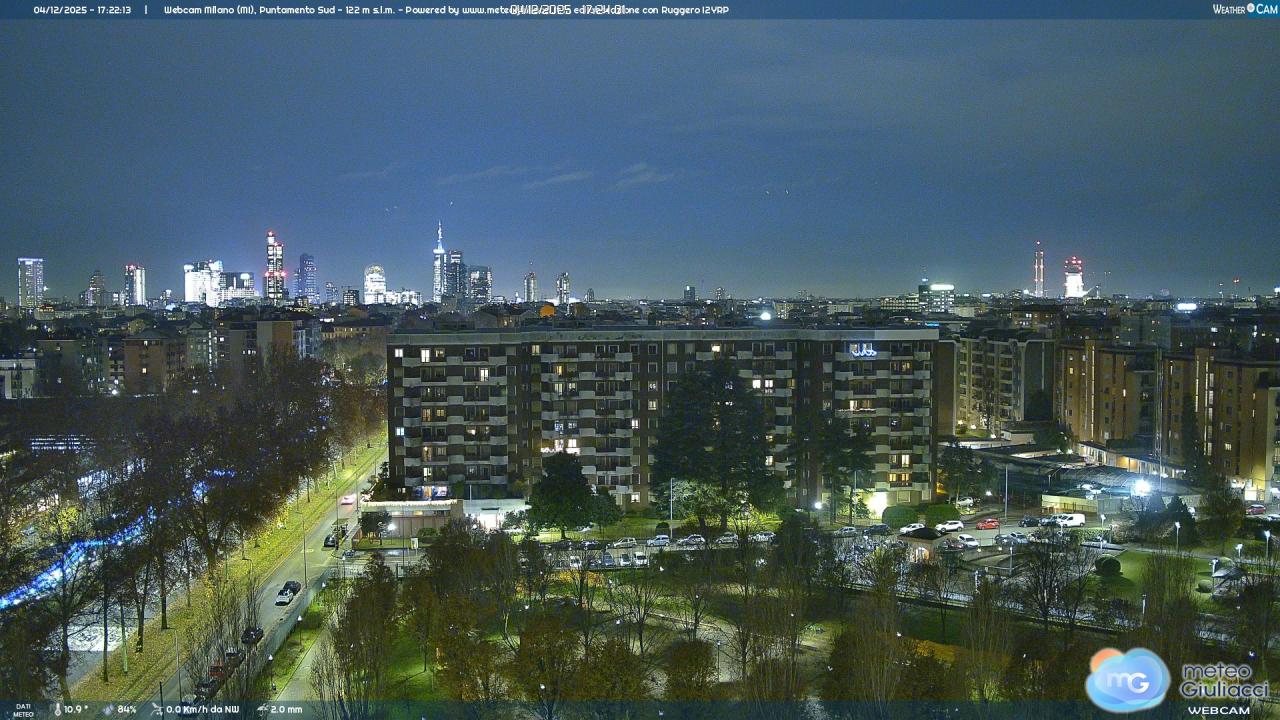Click the 0.0 Km/h da NW wind reading

point(203,710)
